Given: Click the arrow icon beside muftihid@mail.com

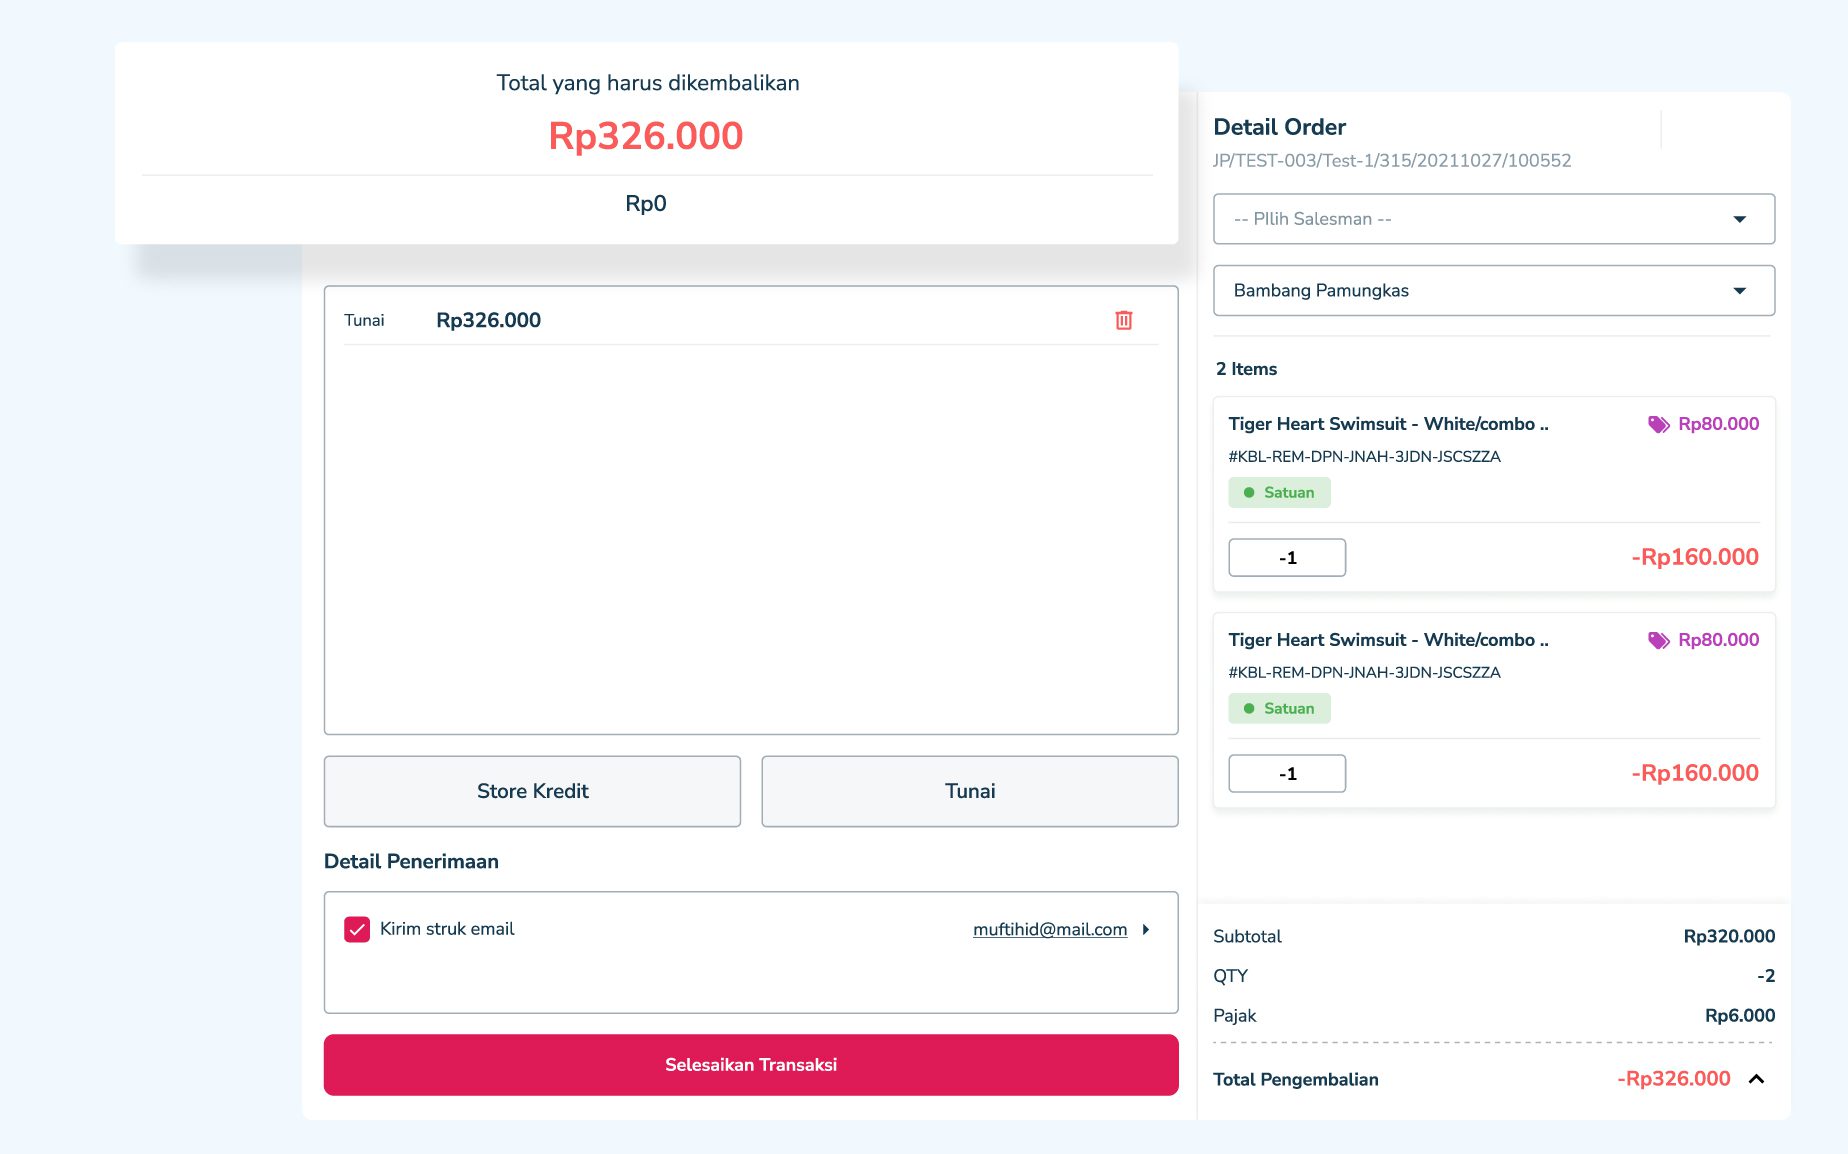Looking at the screenshot, I should coord(1146,929).
